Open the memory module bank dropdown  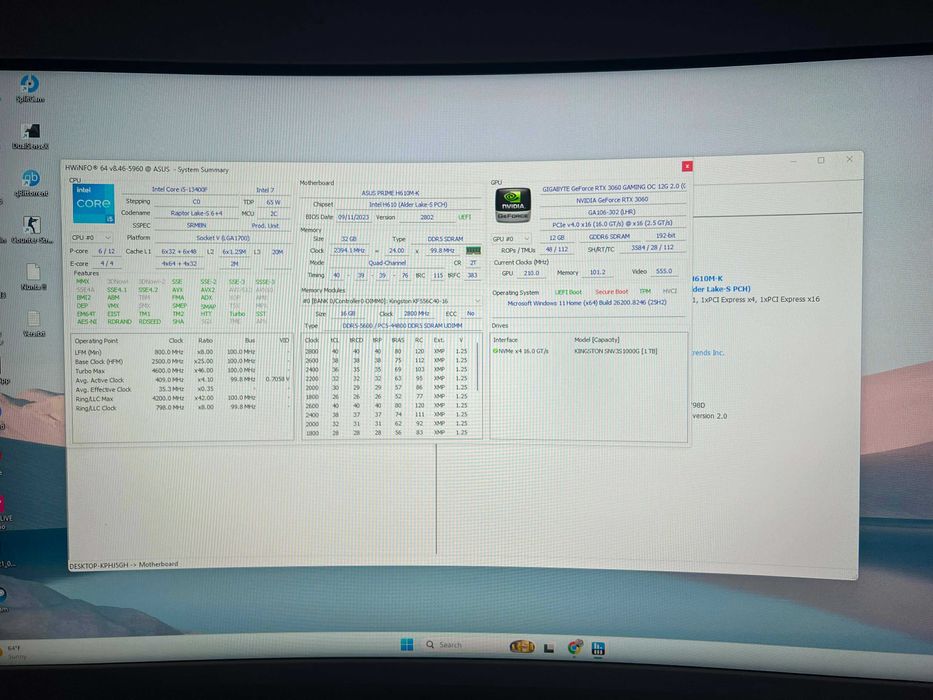[x=390, y=301]
